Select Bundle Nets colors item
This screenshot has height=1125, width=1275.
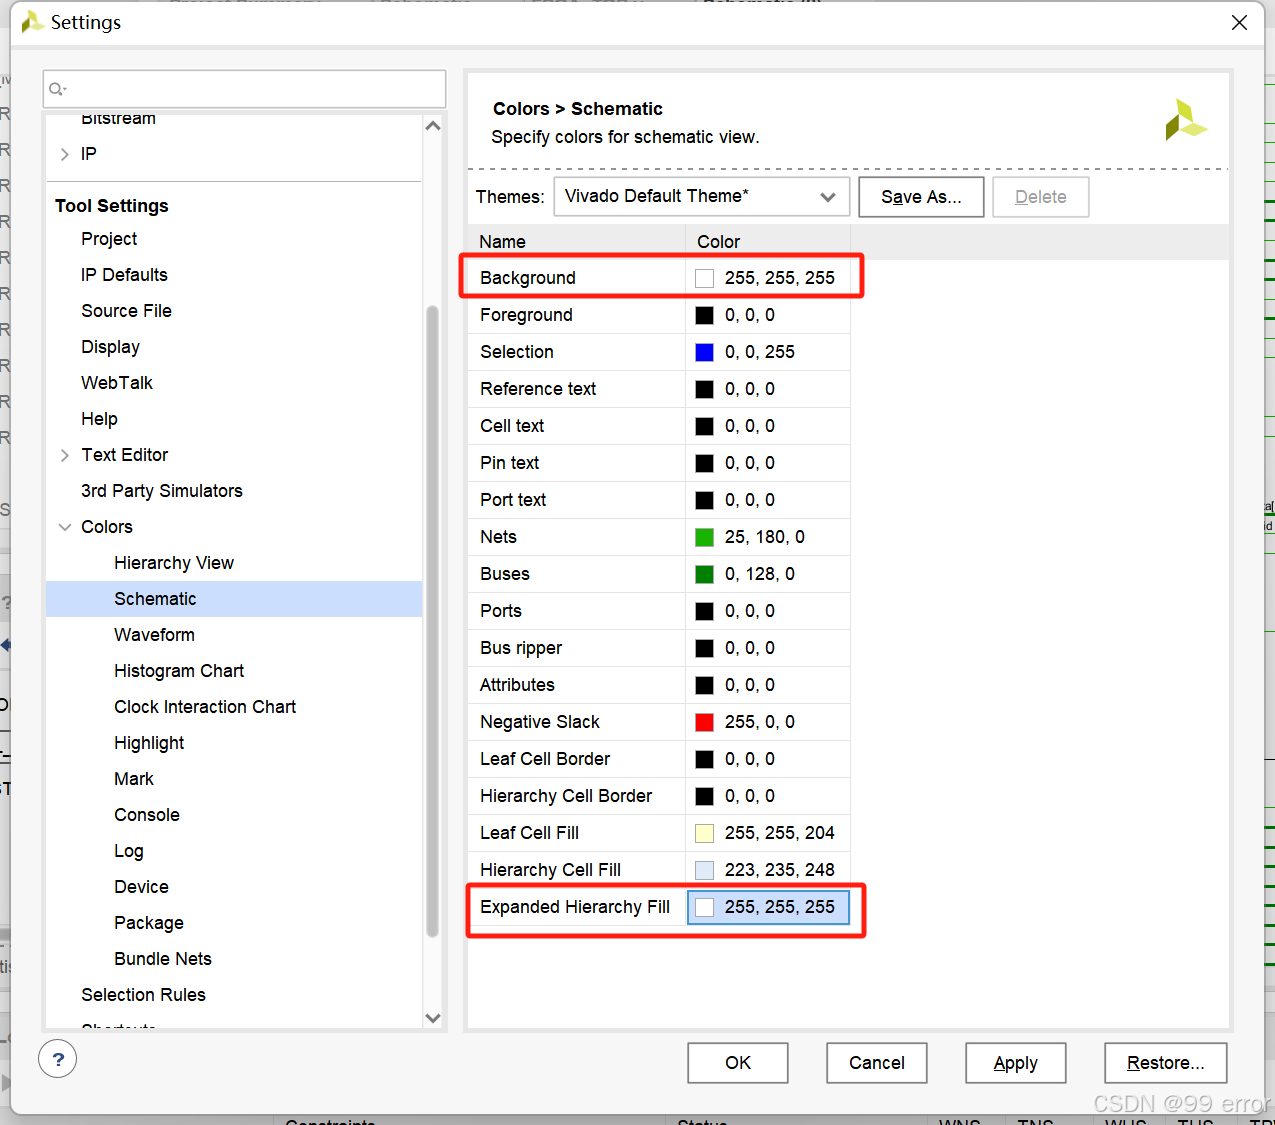(x=163, y=959)
